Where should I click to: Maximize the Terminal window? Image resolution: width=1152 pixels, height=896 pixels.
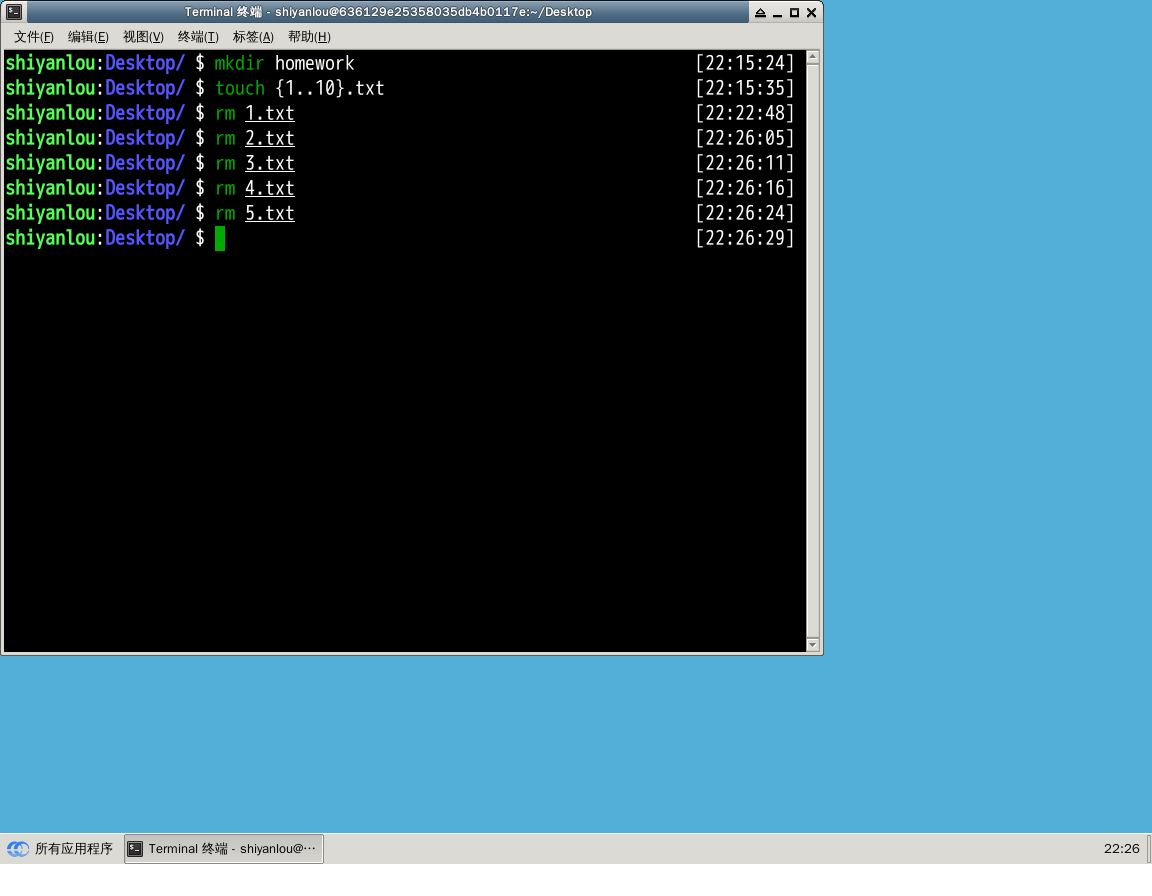794,12
